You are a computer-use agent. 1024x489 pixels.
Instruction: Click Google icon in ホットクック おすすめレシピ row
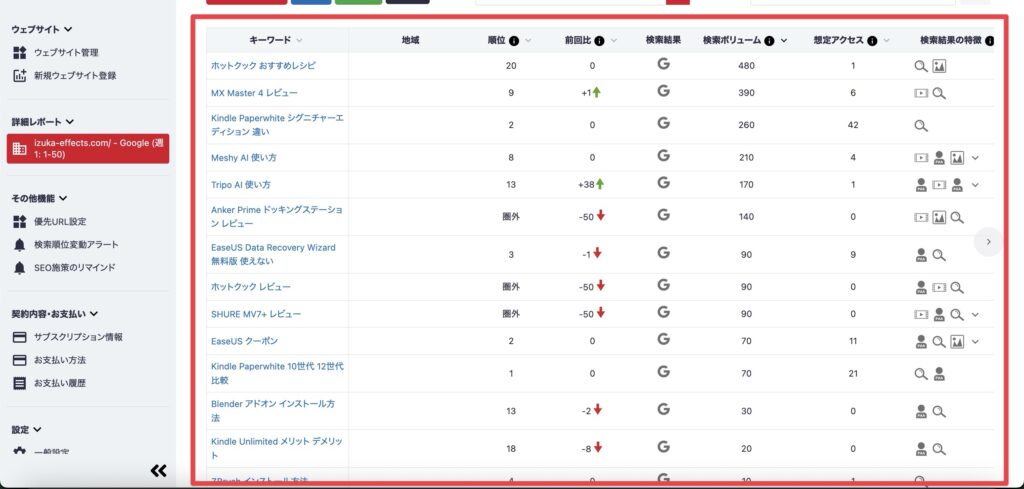click(663, 65)
